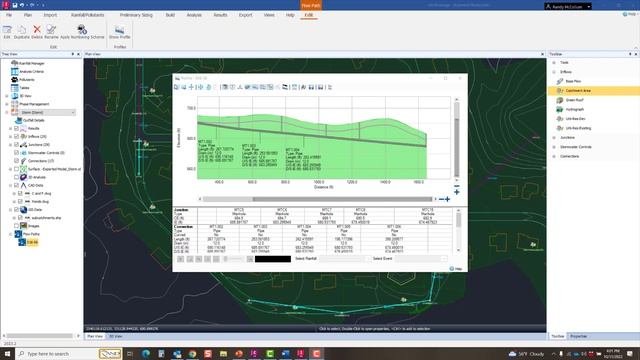This screenshot has width=640, height=360.
Task: Click minus zoom icon beside horizontal scrollbar
Action: tap(441, 199)
